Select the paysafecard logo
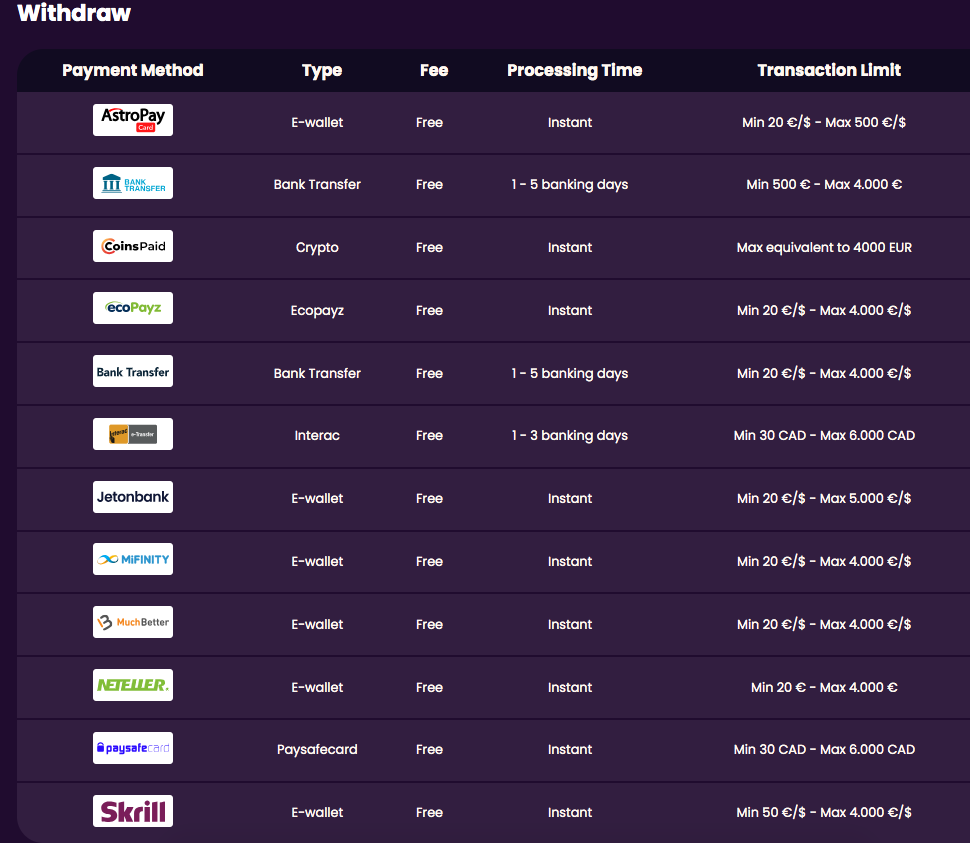Viewport: 970px width, 843px height. (x=133, y=748)
